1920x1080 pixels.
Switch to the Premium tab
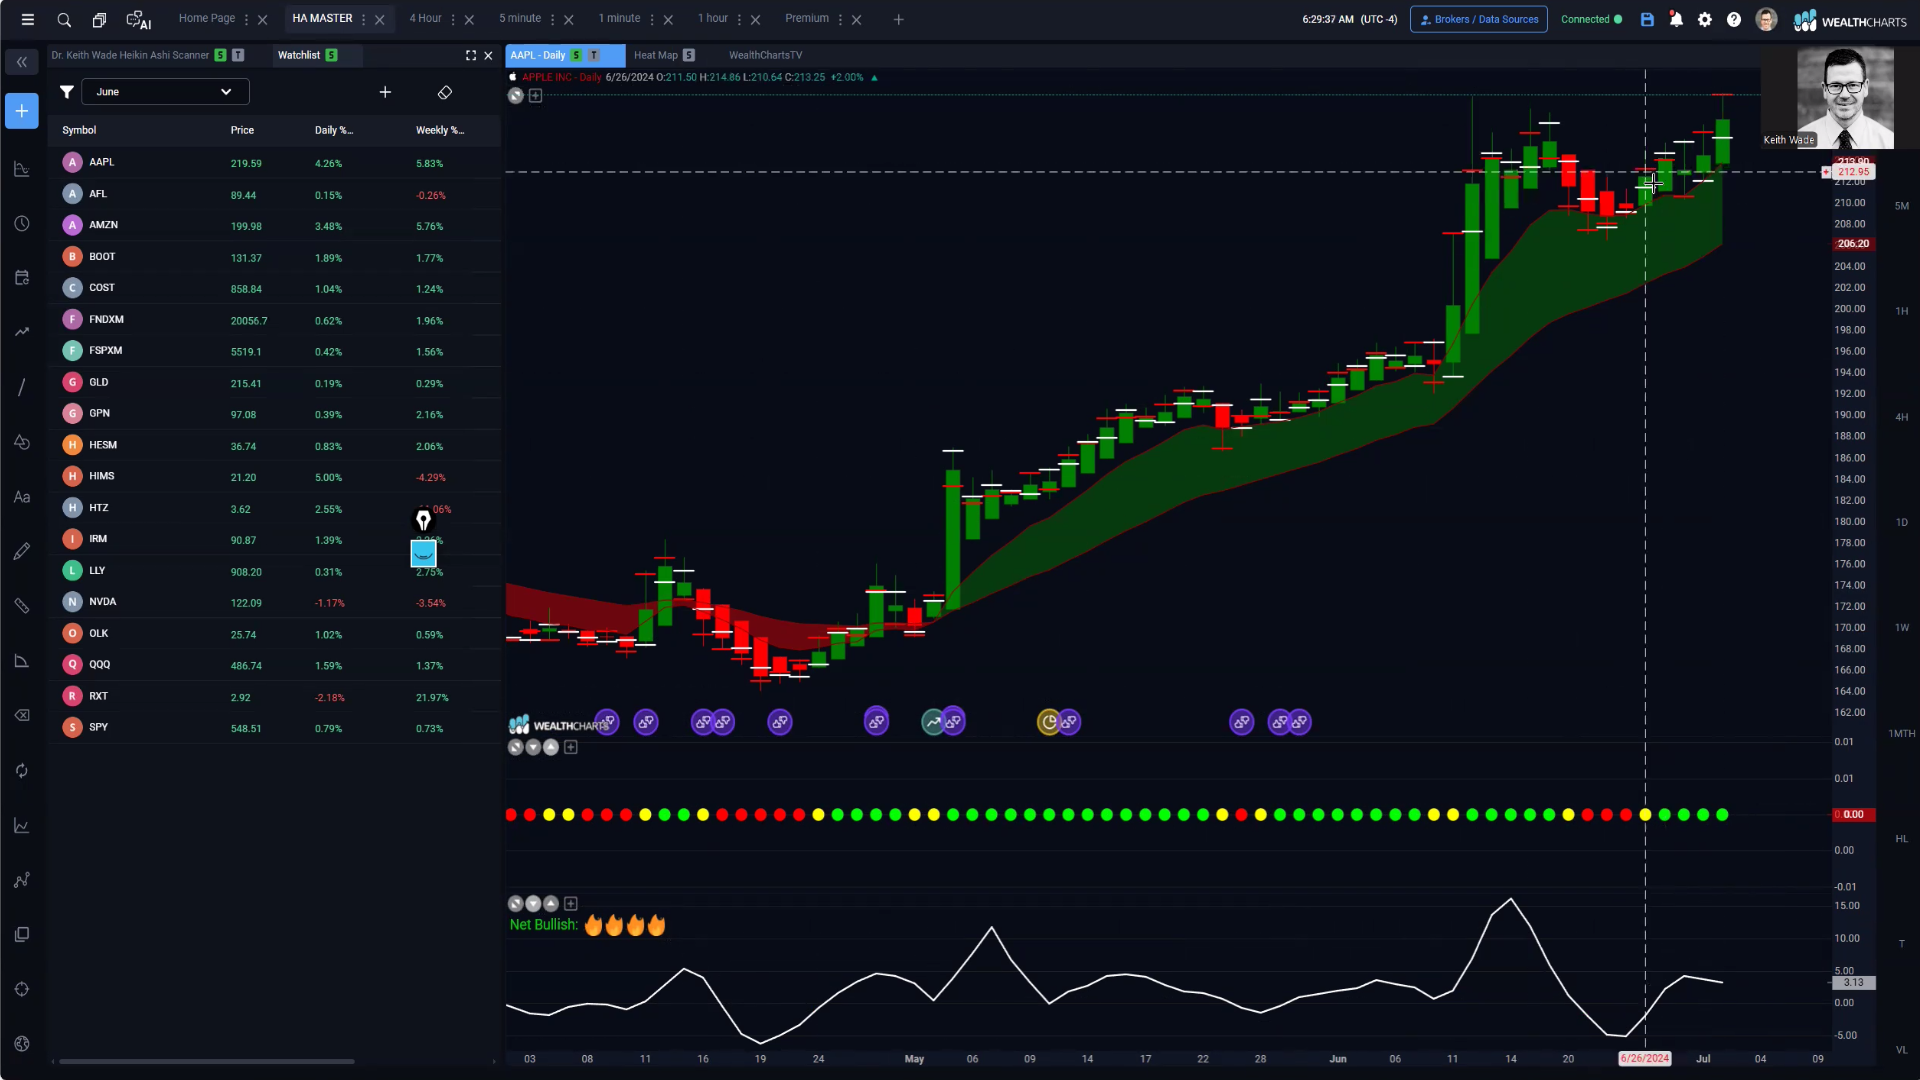807,19
